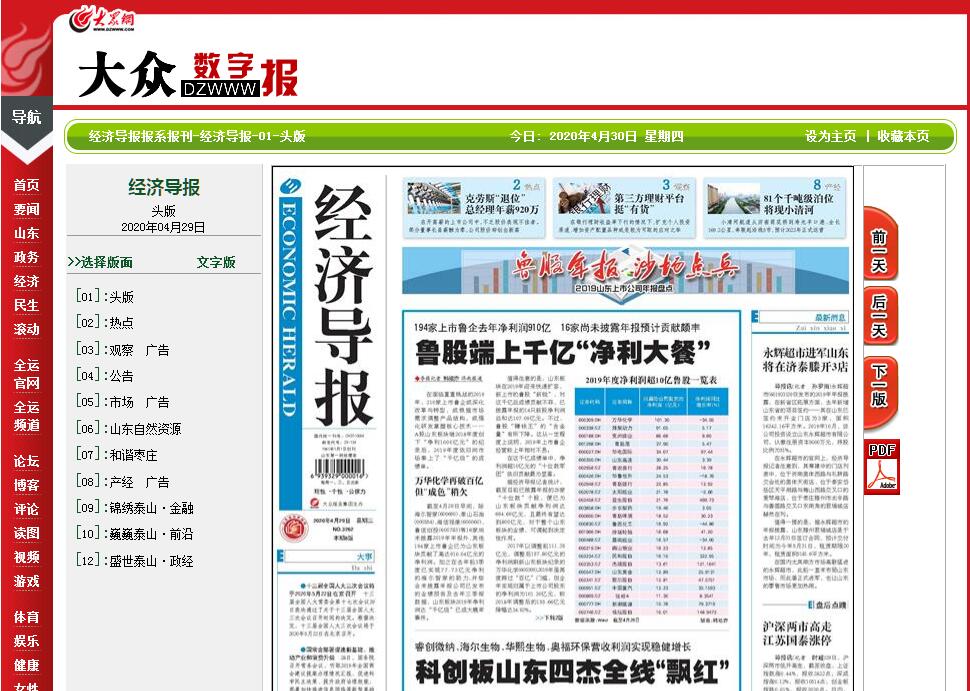This screenshot has height=691, width=970.
Task: Click the PDF Adobe download icon
Action: 882,467
